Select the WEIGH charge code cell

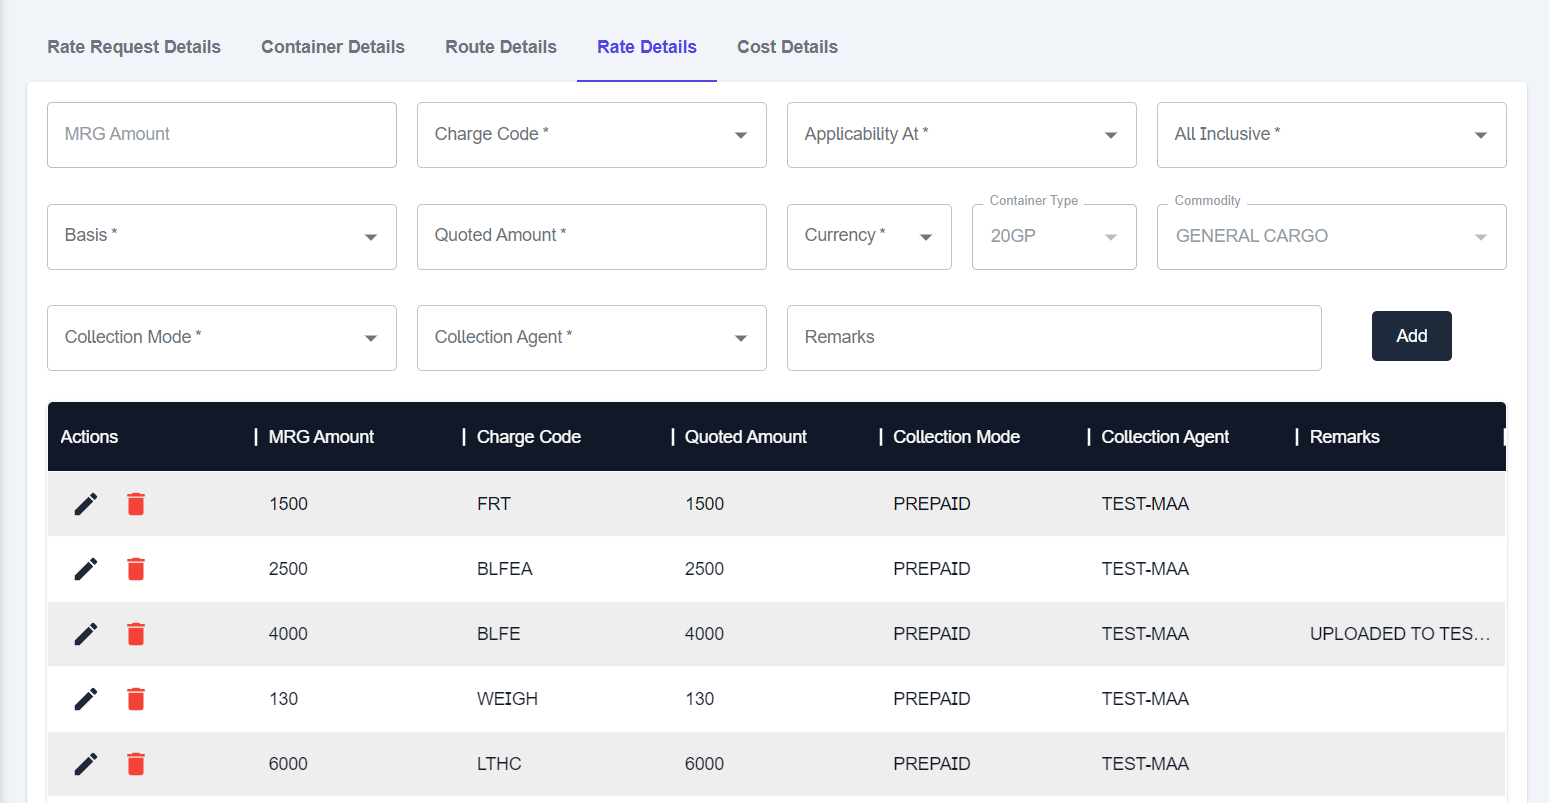(x=508, y=699)
